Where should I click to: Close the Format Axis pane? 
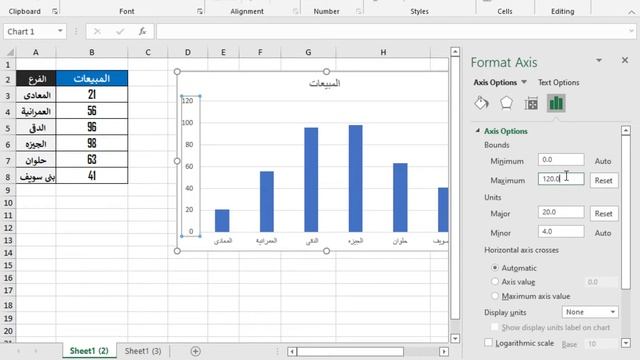(625, 60)
